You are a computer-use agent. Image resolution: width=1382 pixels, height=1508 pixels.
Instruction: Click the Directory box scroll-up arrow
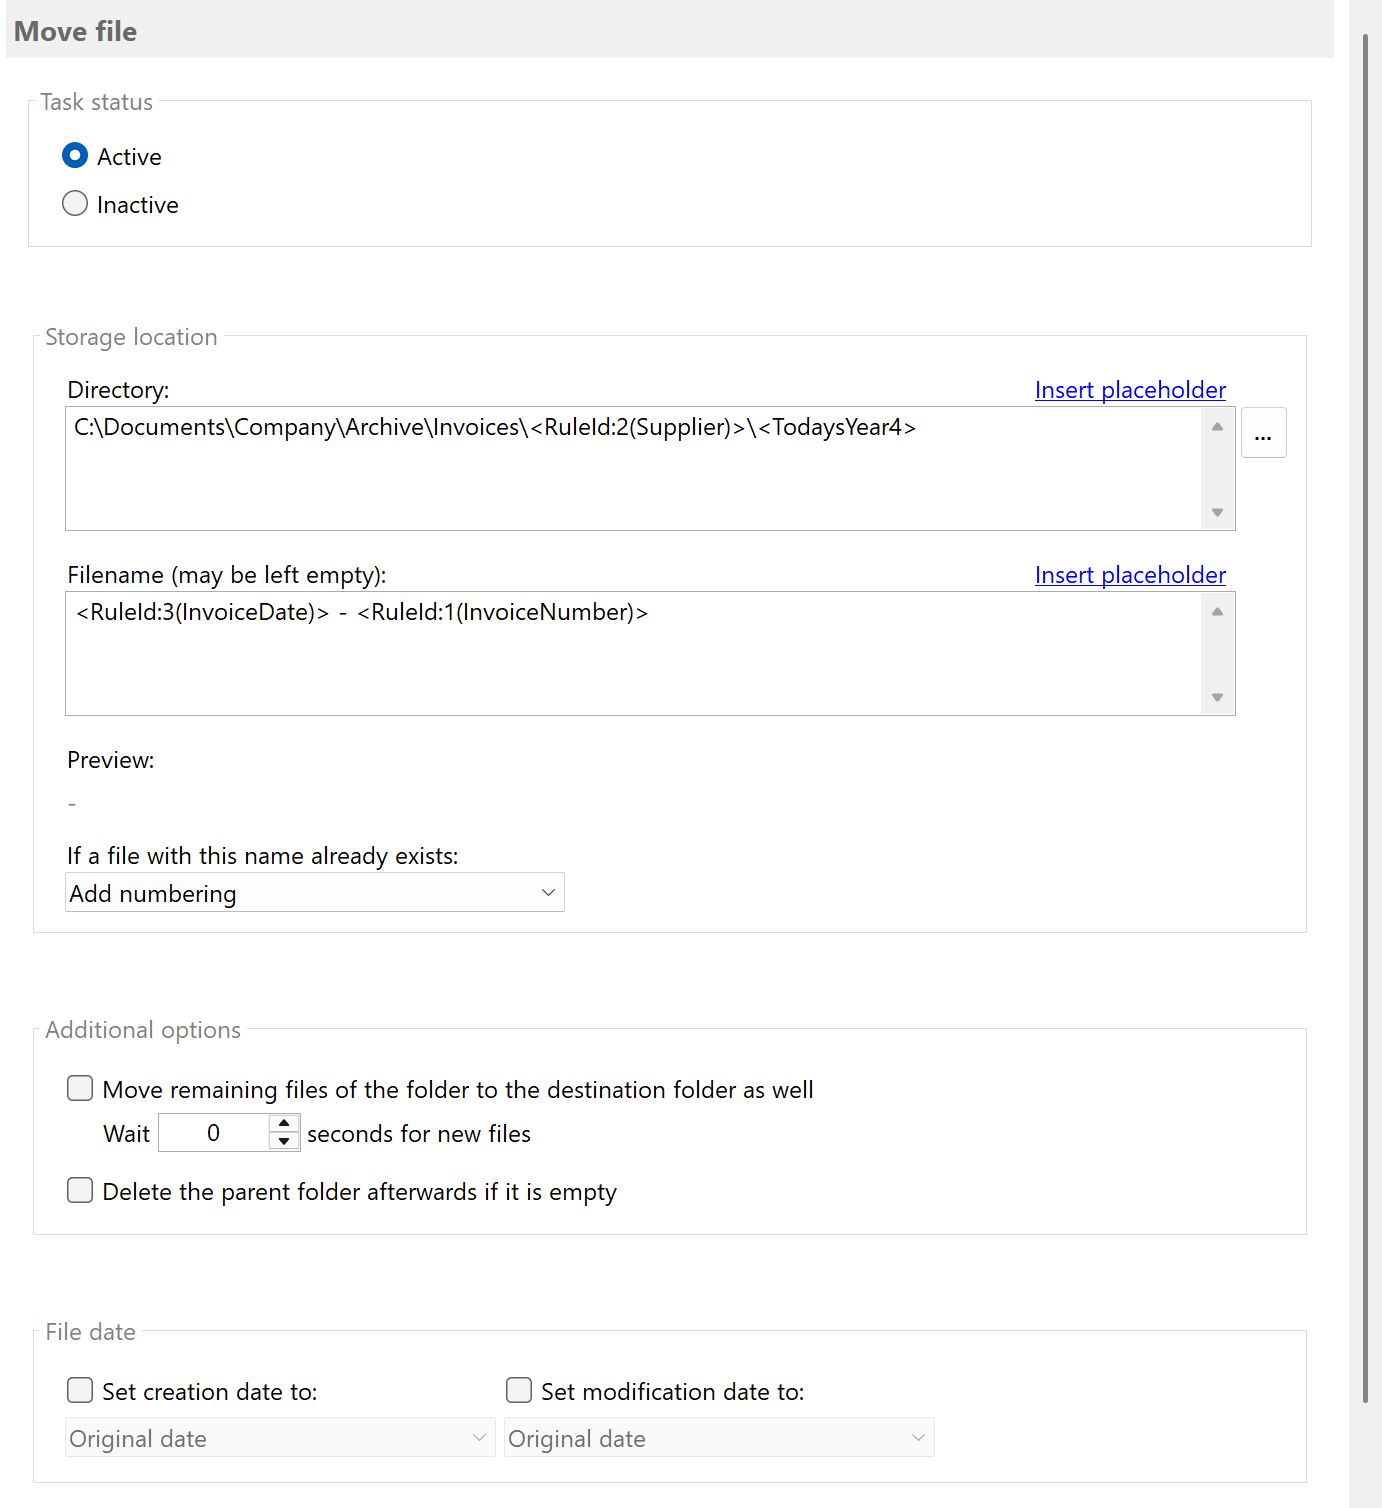tap(1217, 425)
